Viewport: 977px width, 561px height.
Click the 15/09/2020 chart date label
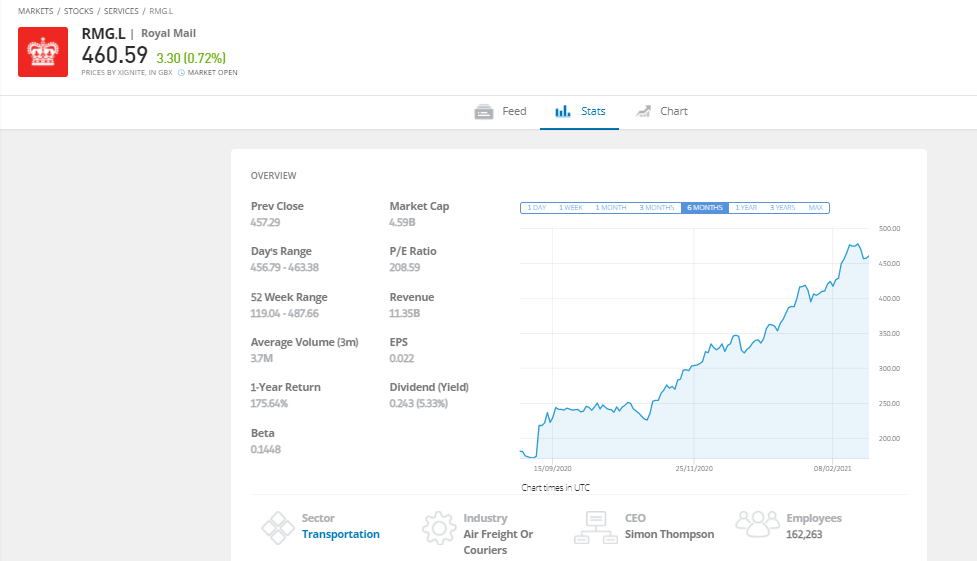tap(553, 468)
